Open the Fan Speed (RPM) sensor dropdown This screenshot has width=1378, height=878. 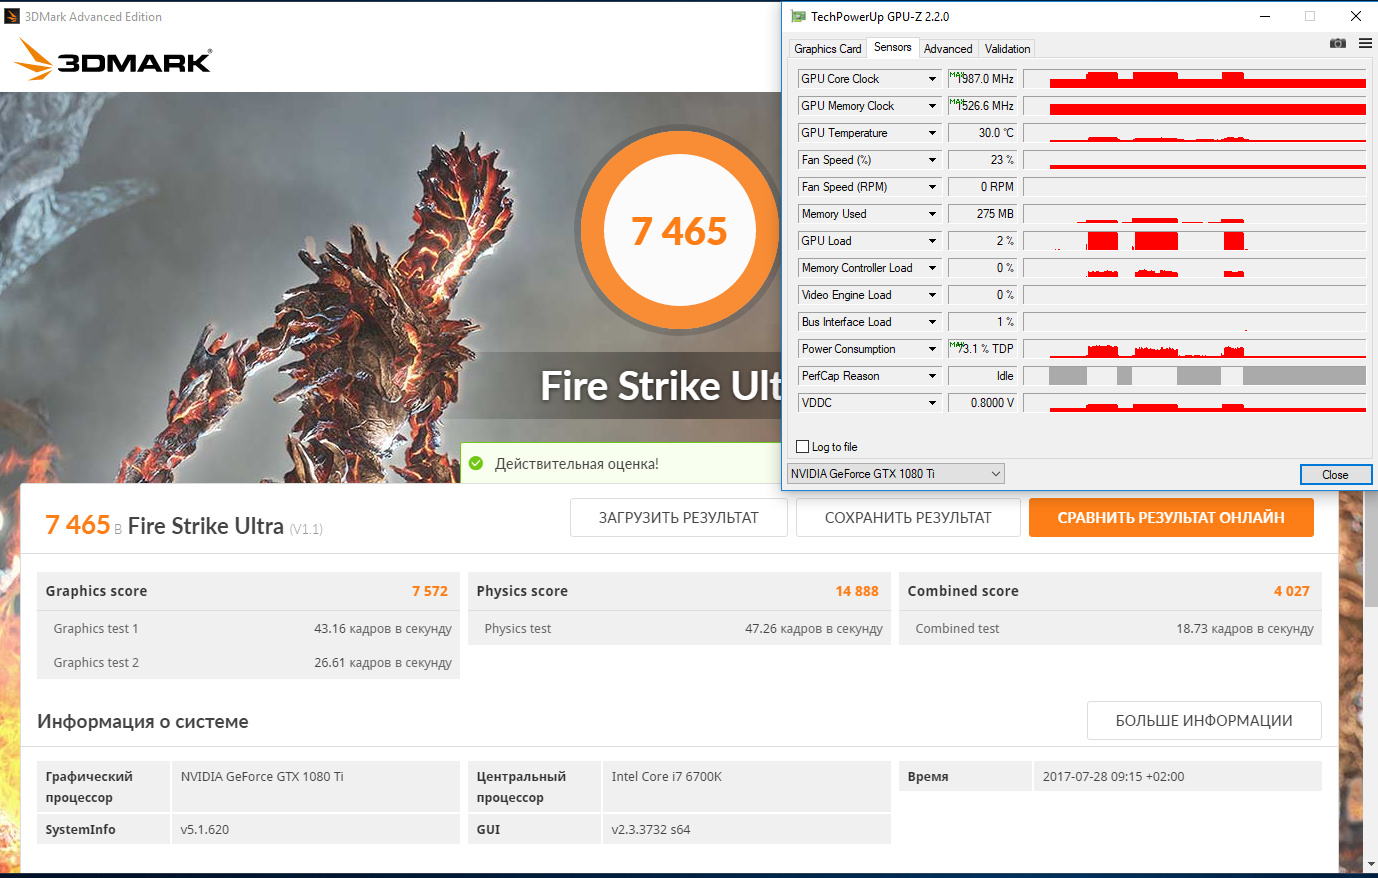[932, 187]
